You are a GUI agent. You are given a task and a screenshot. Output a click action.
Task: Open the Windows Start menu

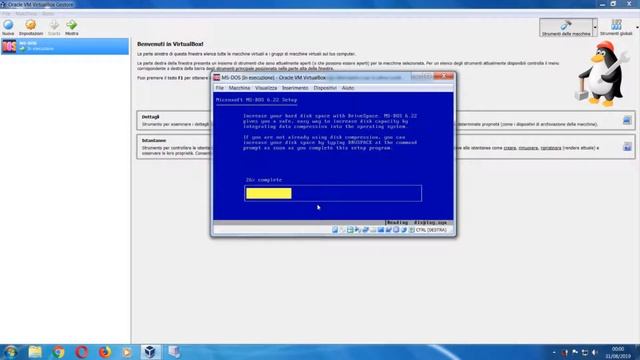11,352
